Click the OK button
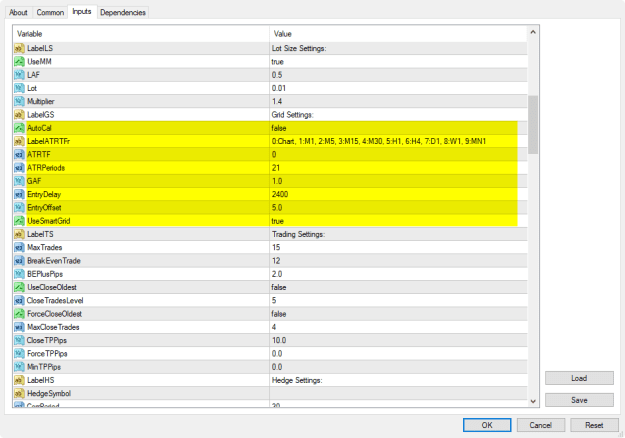 tap(487, 425)
